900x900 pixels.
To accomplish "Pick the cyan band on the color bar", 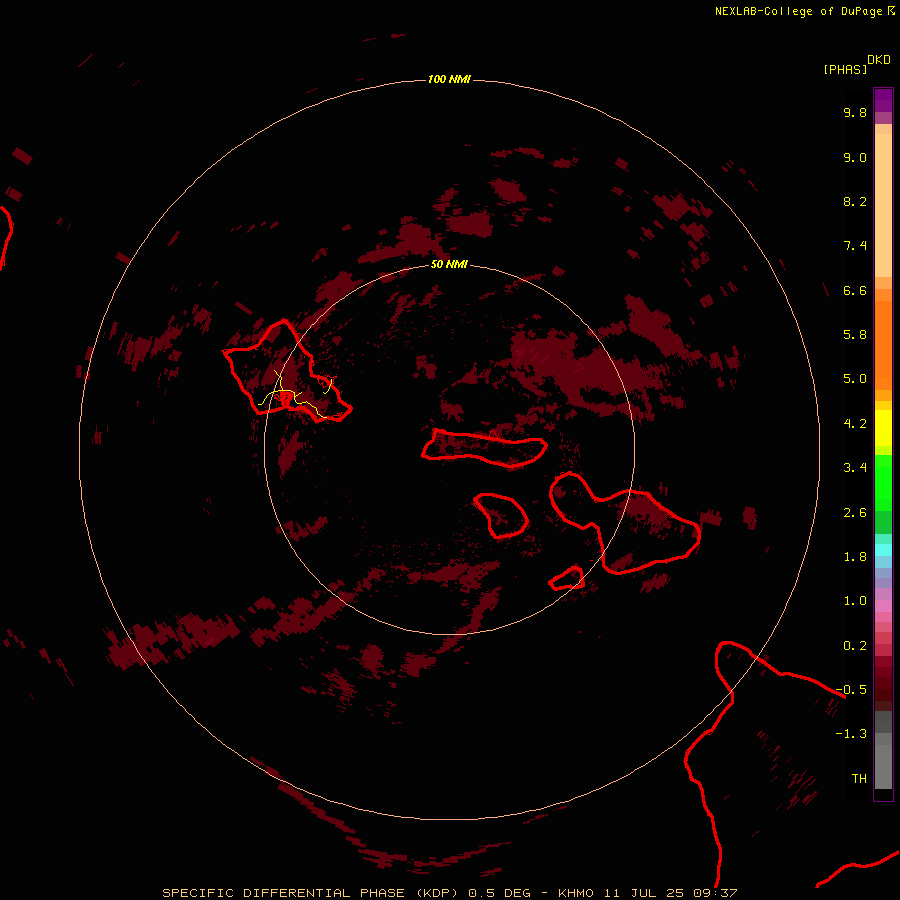I will tap(883, 550).
